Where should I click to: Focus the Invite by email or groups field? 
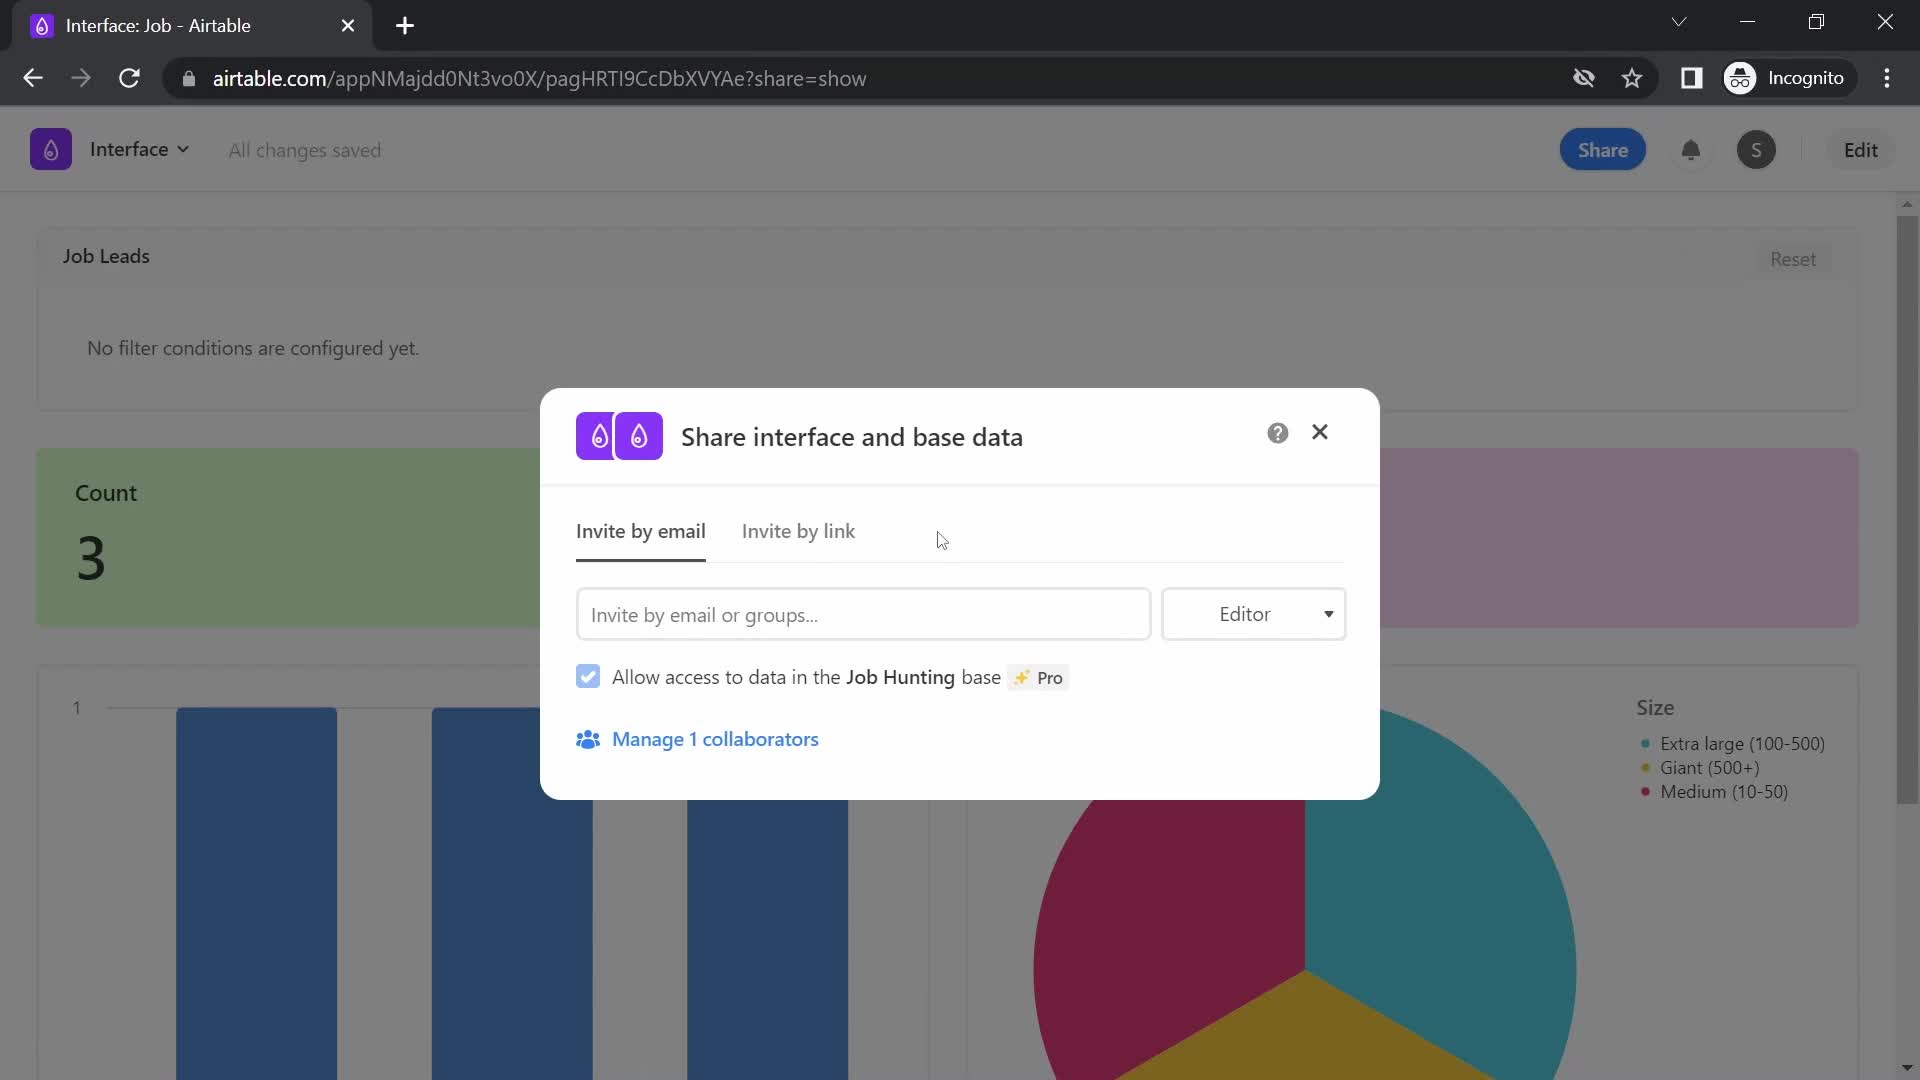coord(863,614)
